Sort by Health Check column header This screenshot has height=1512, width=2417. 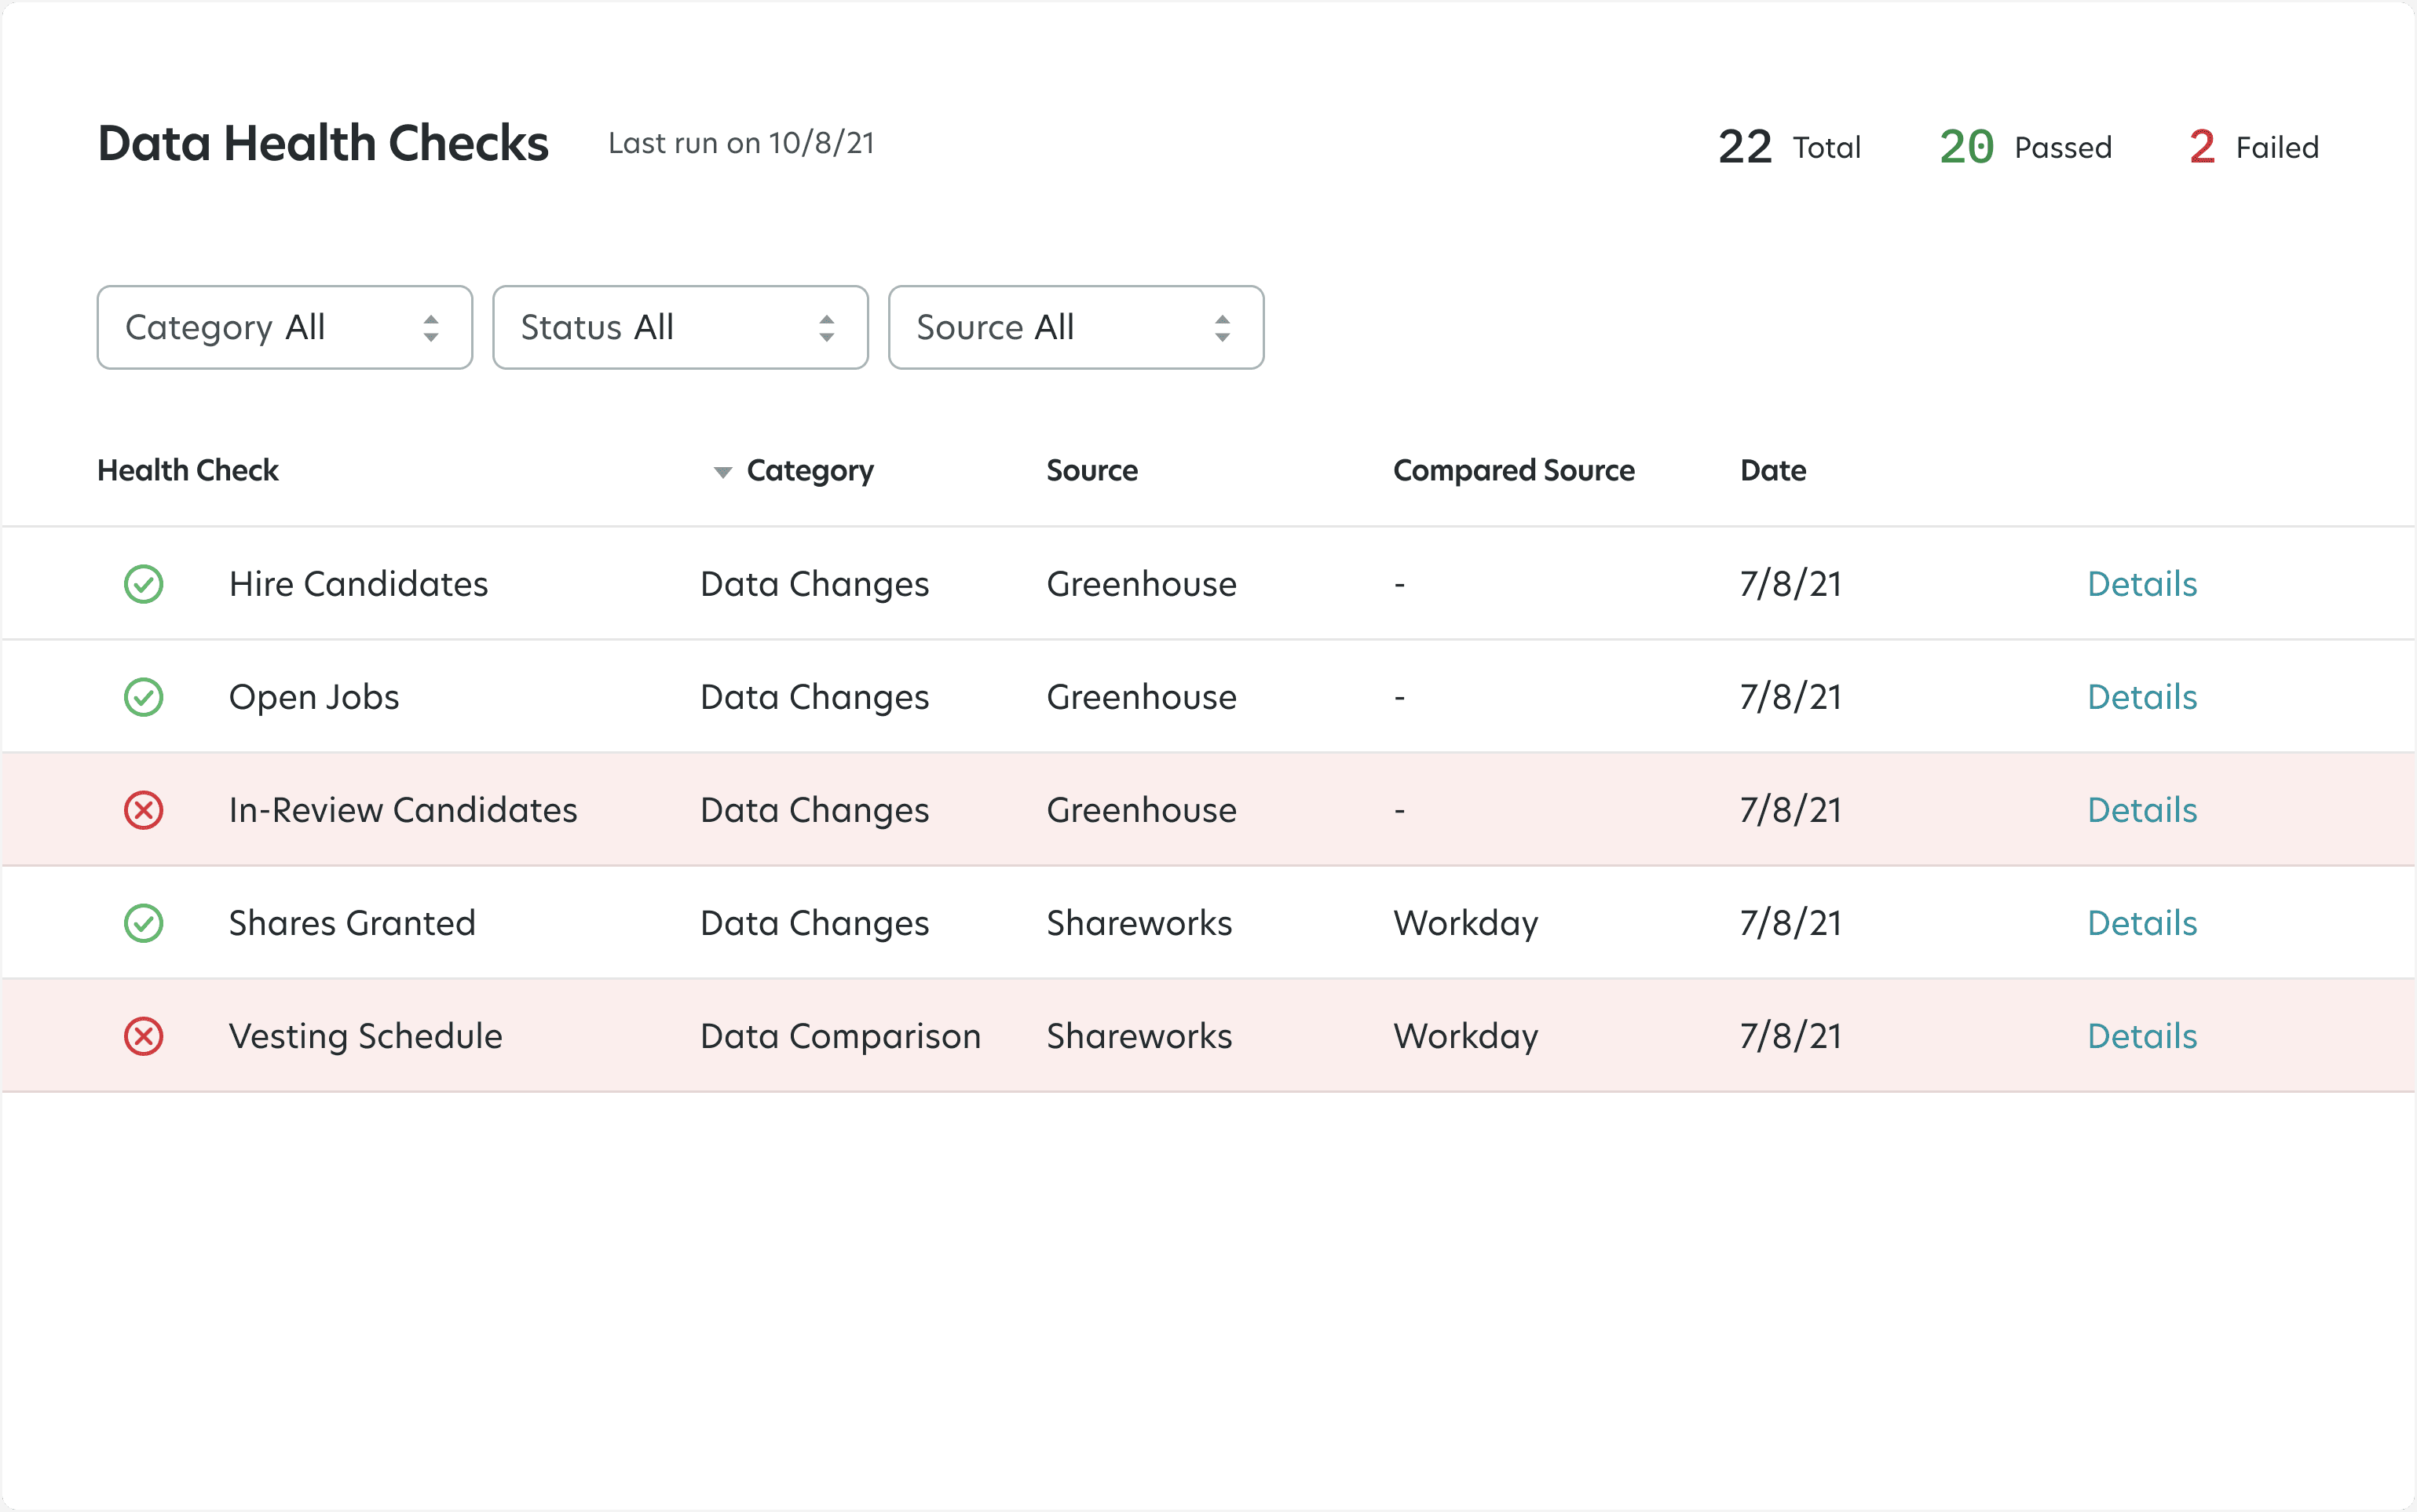coord(187,470)
